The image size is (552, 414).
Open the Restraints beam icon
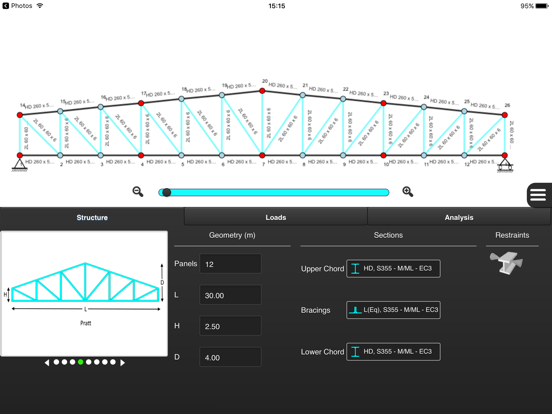tap(506, 263)
